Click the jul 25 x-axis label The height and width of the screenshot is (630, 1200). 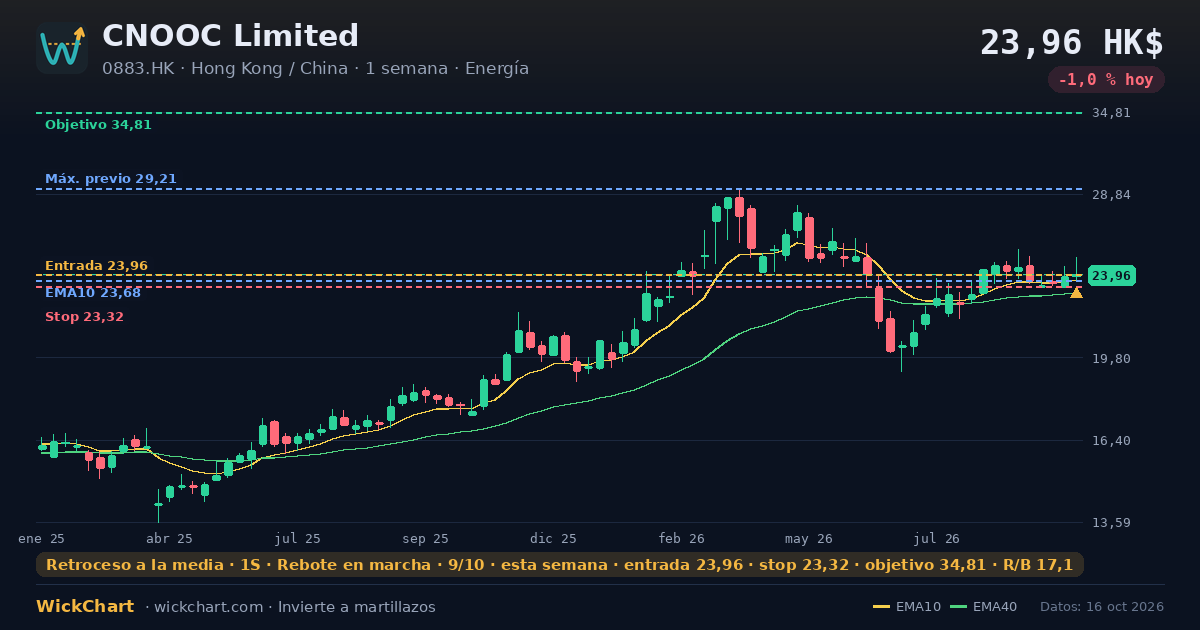298,539
